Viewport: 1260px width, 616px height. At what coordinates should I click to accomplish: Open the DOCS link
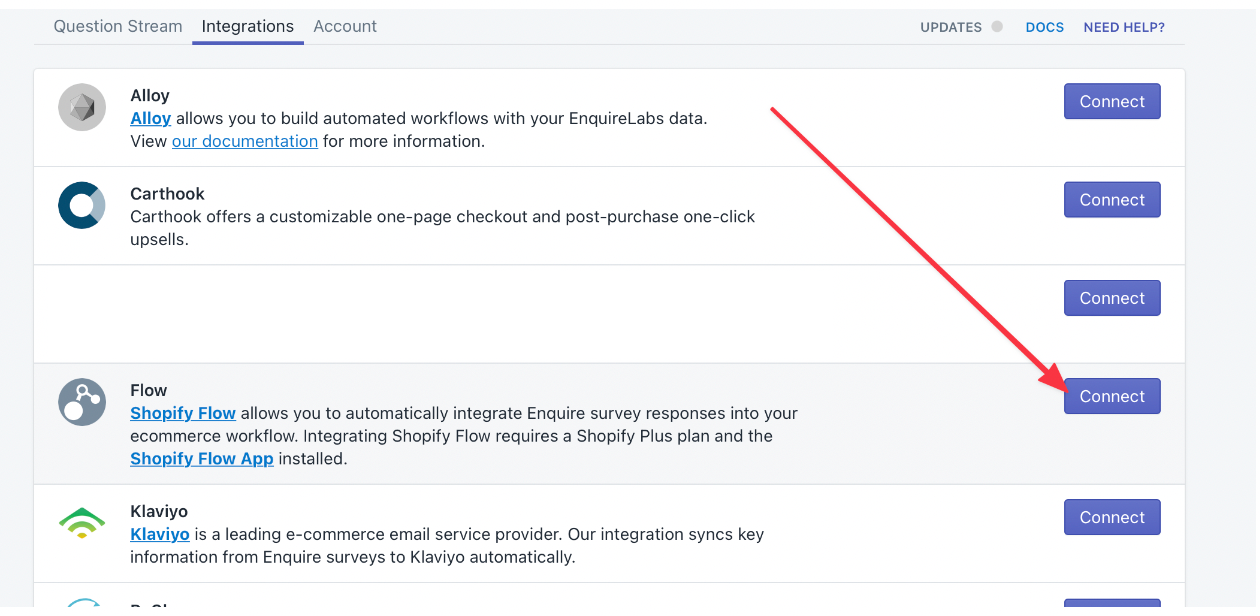coord(1045,28)
